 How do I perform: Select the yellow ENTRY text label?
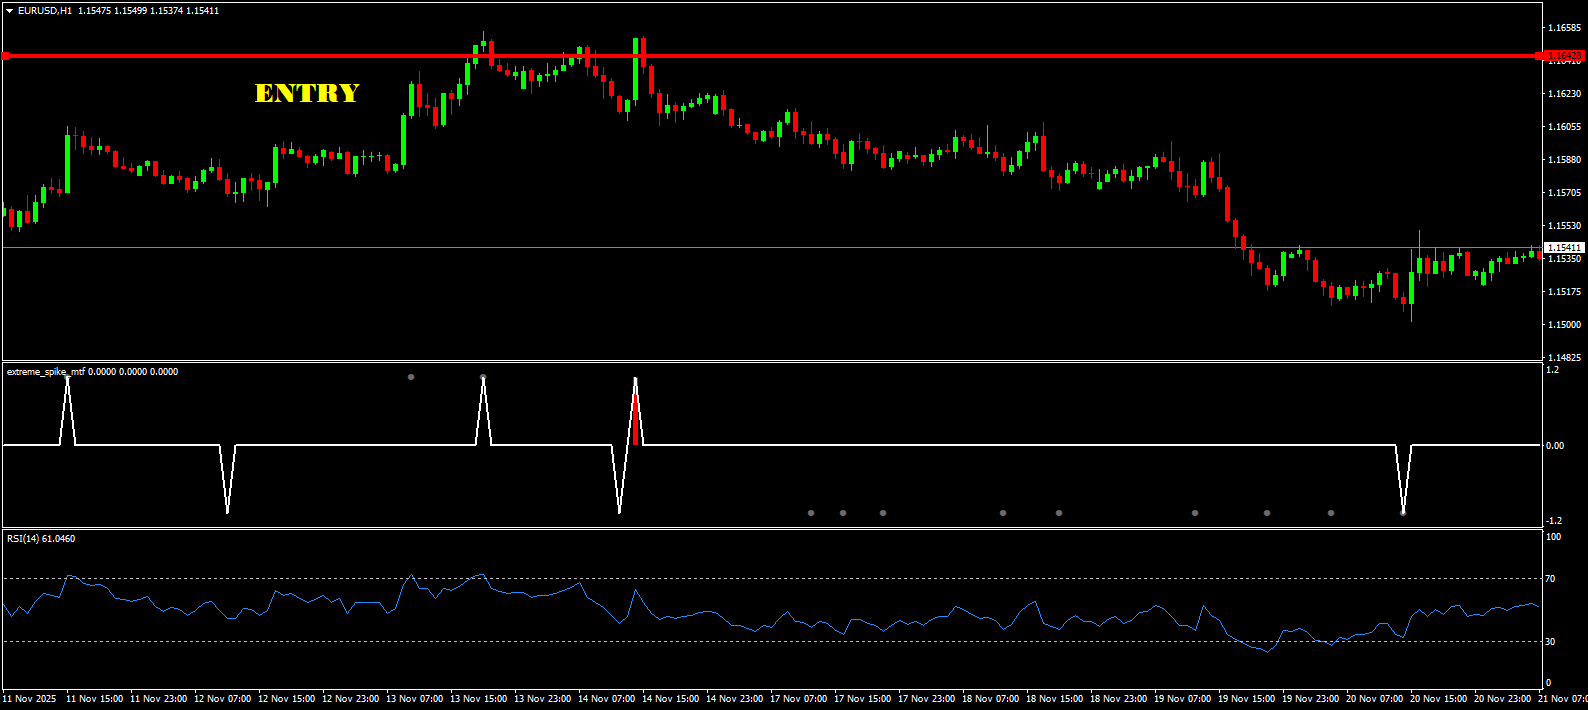click(307, 93)
